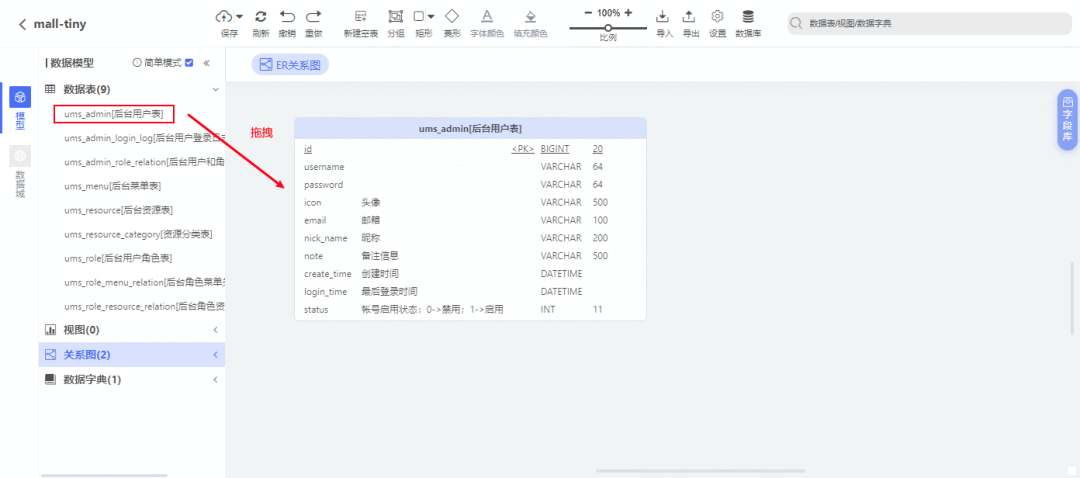Viewport: 1080px width, 478px height.
Task: Click the id field in the diagram
Action: (308, 149)
